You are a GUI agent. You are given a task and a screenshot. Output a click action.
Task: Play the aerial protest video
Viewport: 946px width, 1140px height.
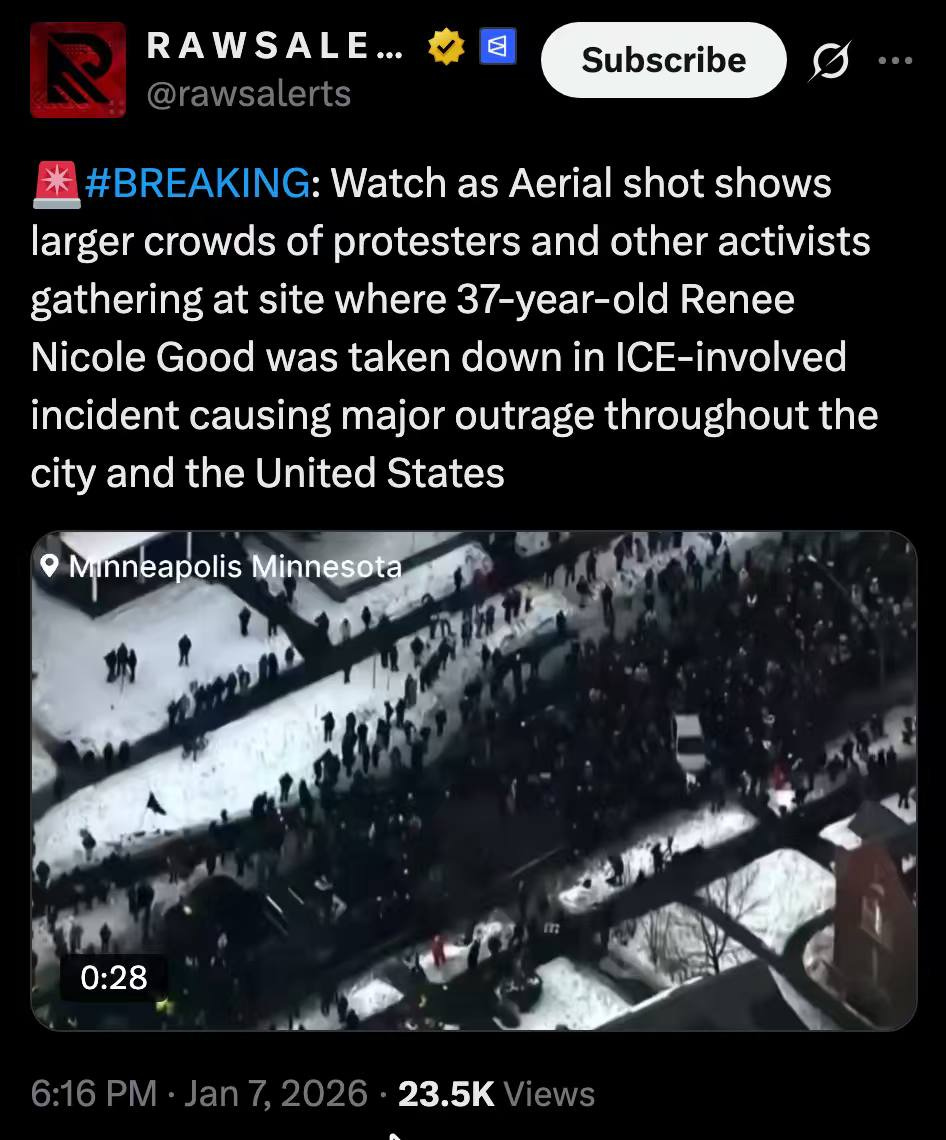pos(473,780)
